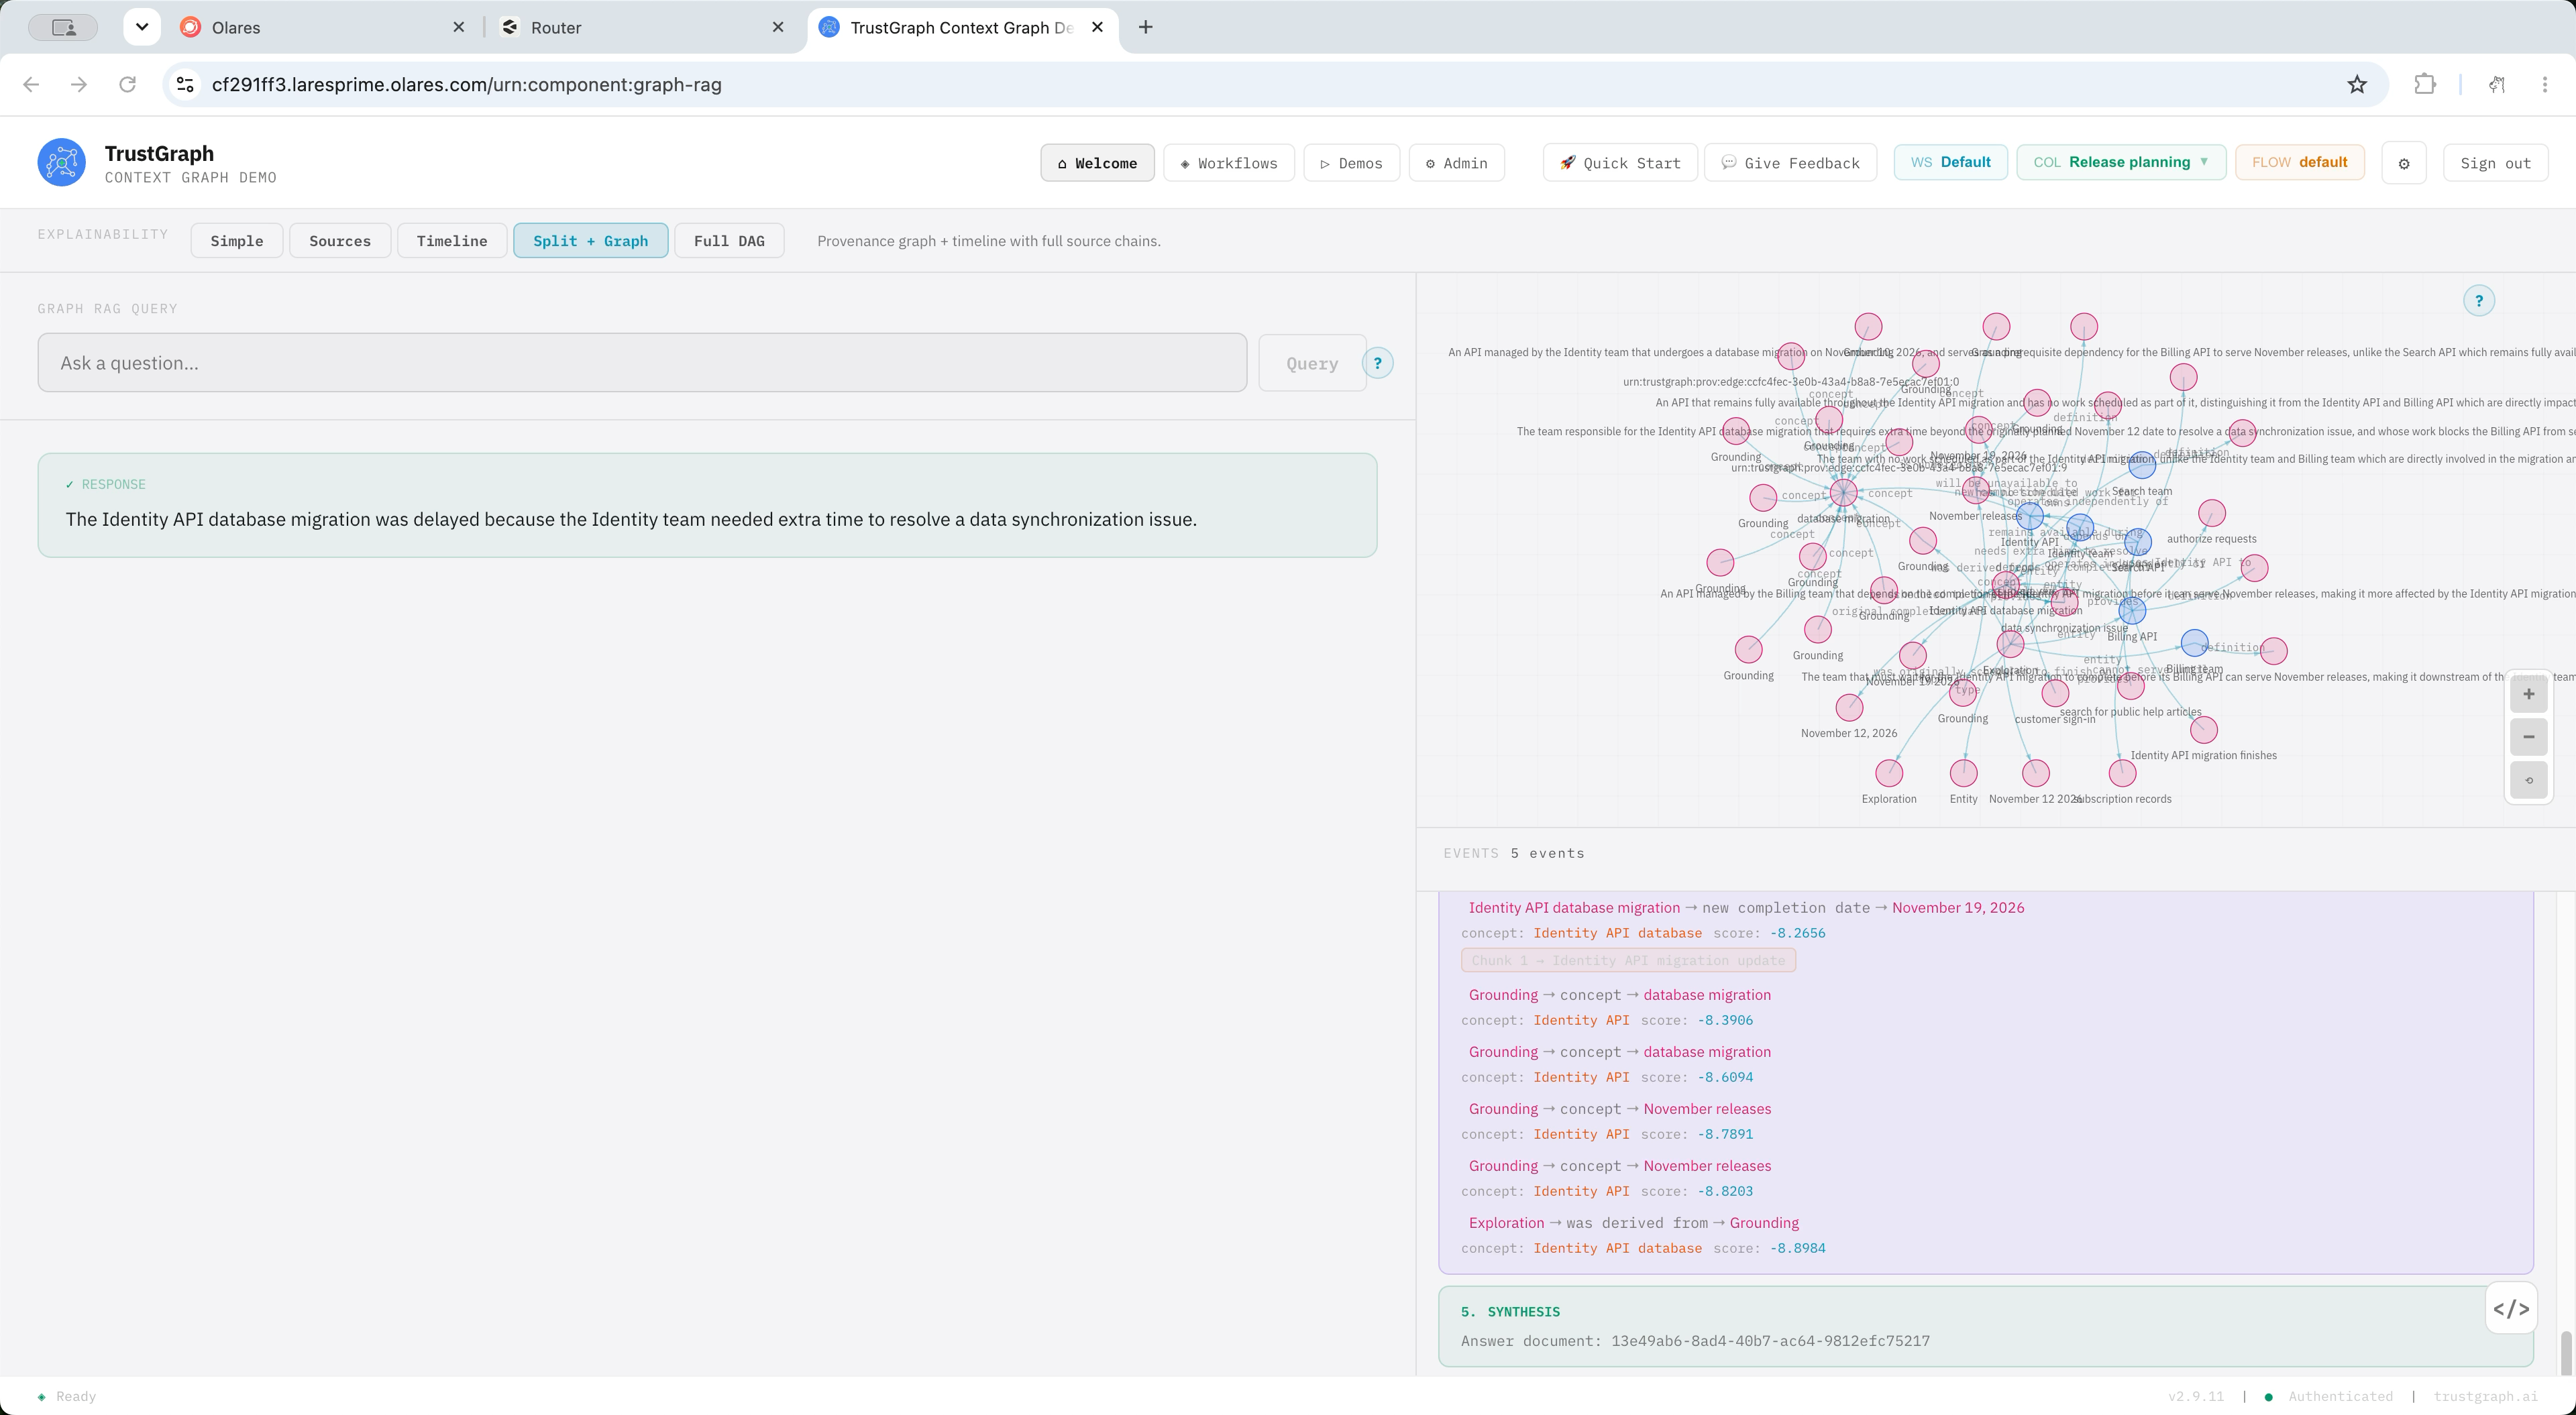Open a new browser tab
The width and height of the screenshot is (2576, 1415).
[1146, 27]
